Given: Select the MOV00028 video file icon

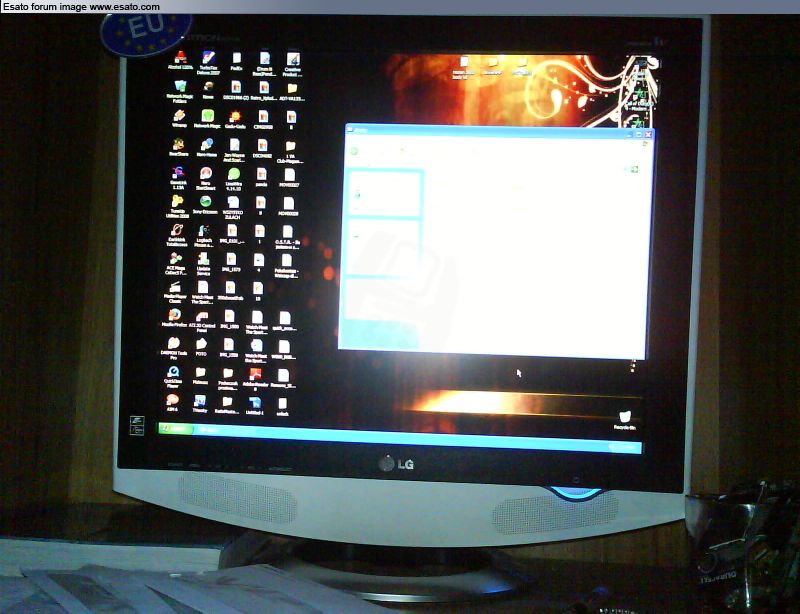Looking at the screenshot, I should coord(289,206).
